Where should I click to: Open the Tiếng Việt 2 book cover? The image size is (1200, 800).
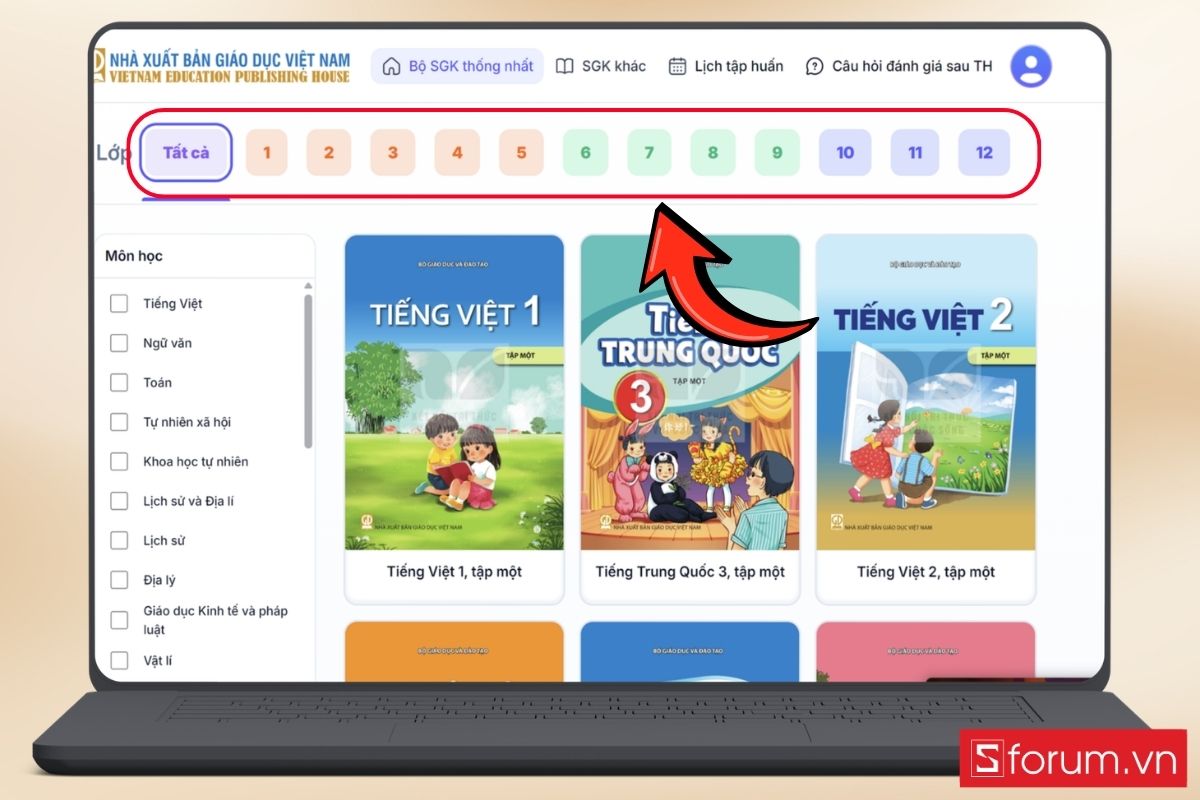click(x=926, y=393)
